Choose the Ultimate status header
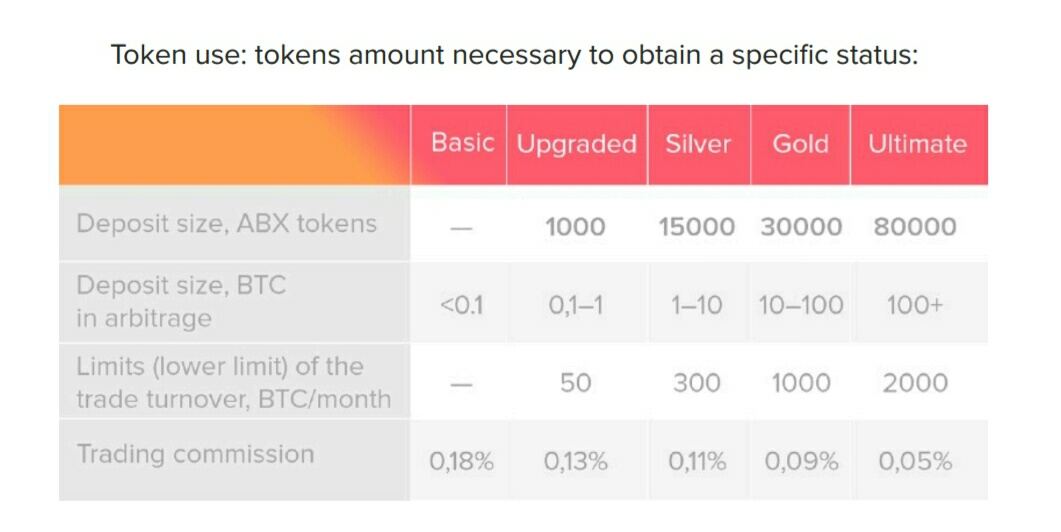This screenshot has height=532, width=1061. 917,143
